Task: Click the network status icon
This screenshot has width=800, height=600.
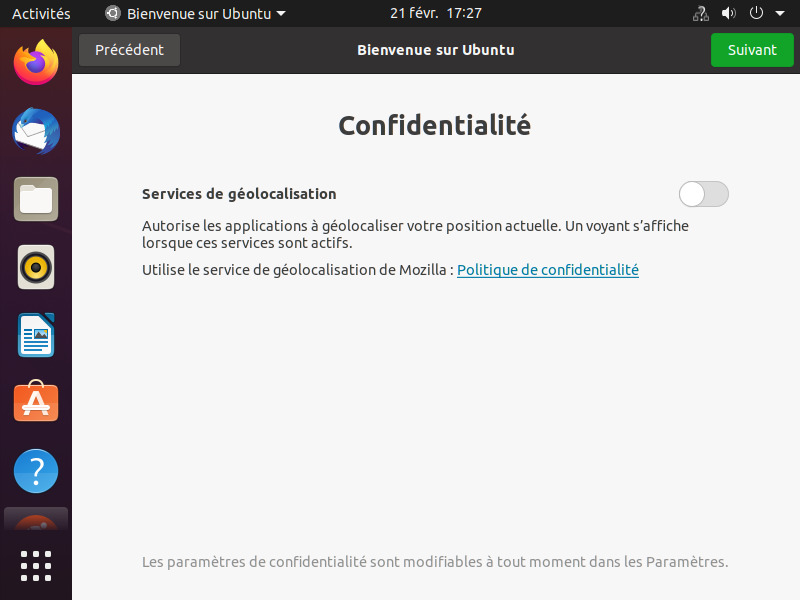Action: point(700,14)
